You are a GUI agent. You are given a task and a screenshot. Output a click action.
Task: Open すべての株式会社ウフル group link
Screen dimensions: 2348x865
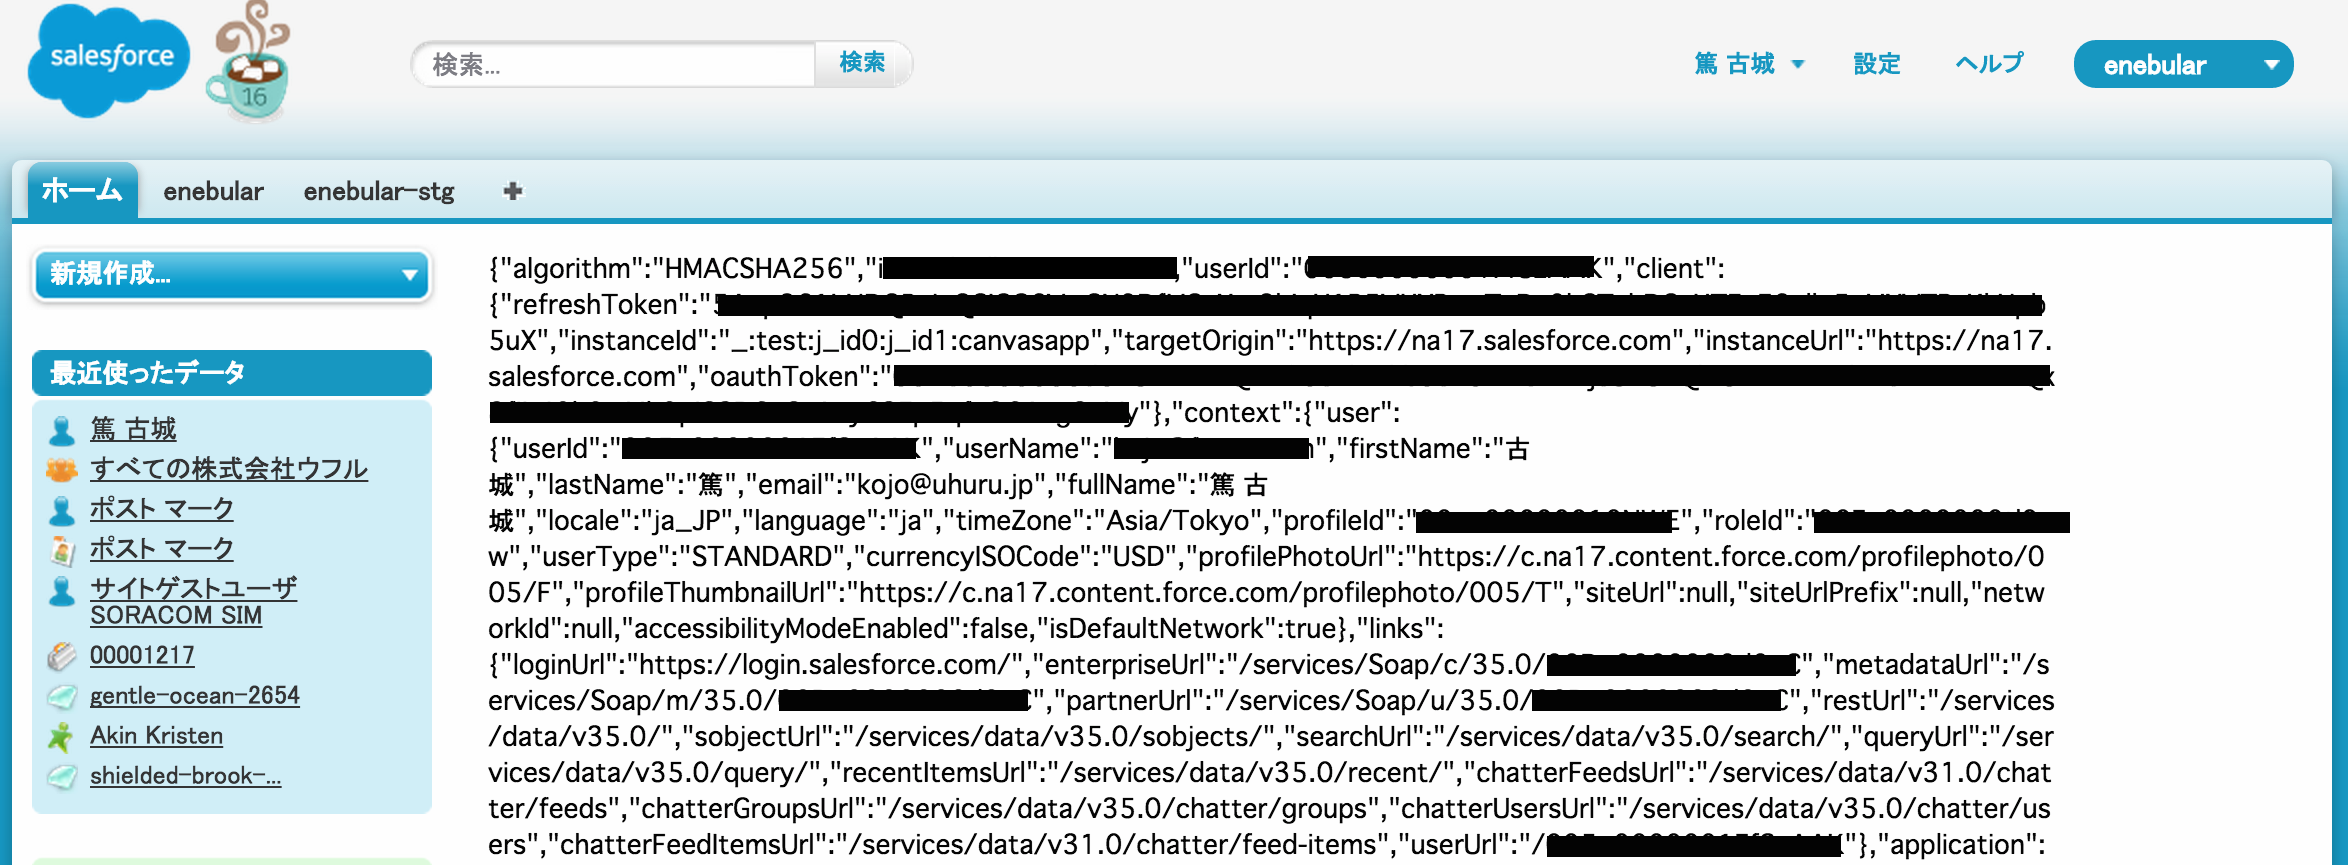click(x=229, y=469)
